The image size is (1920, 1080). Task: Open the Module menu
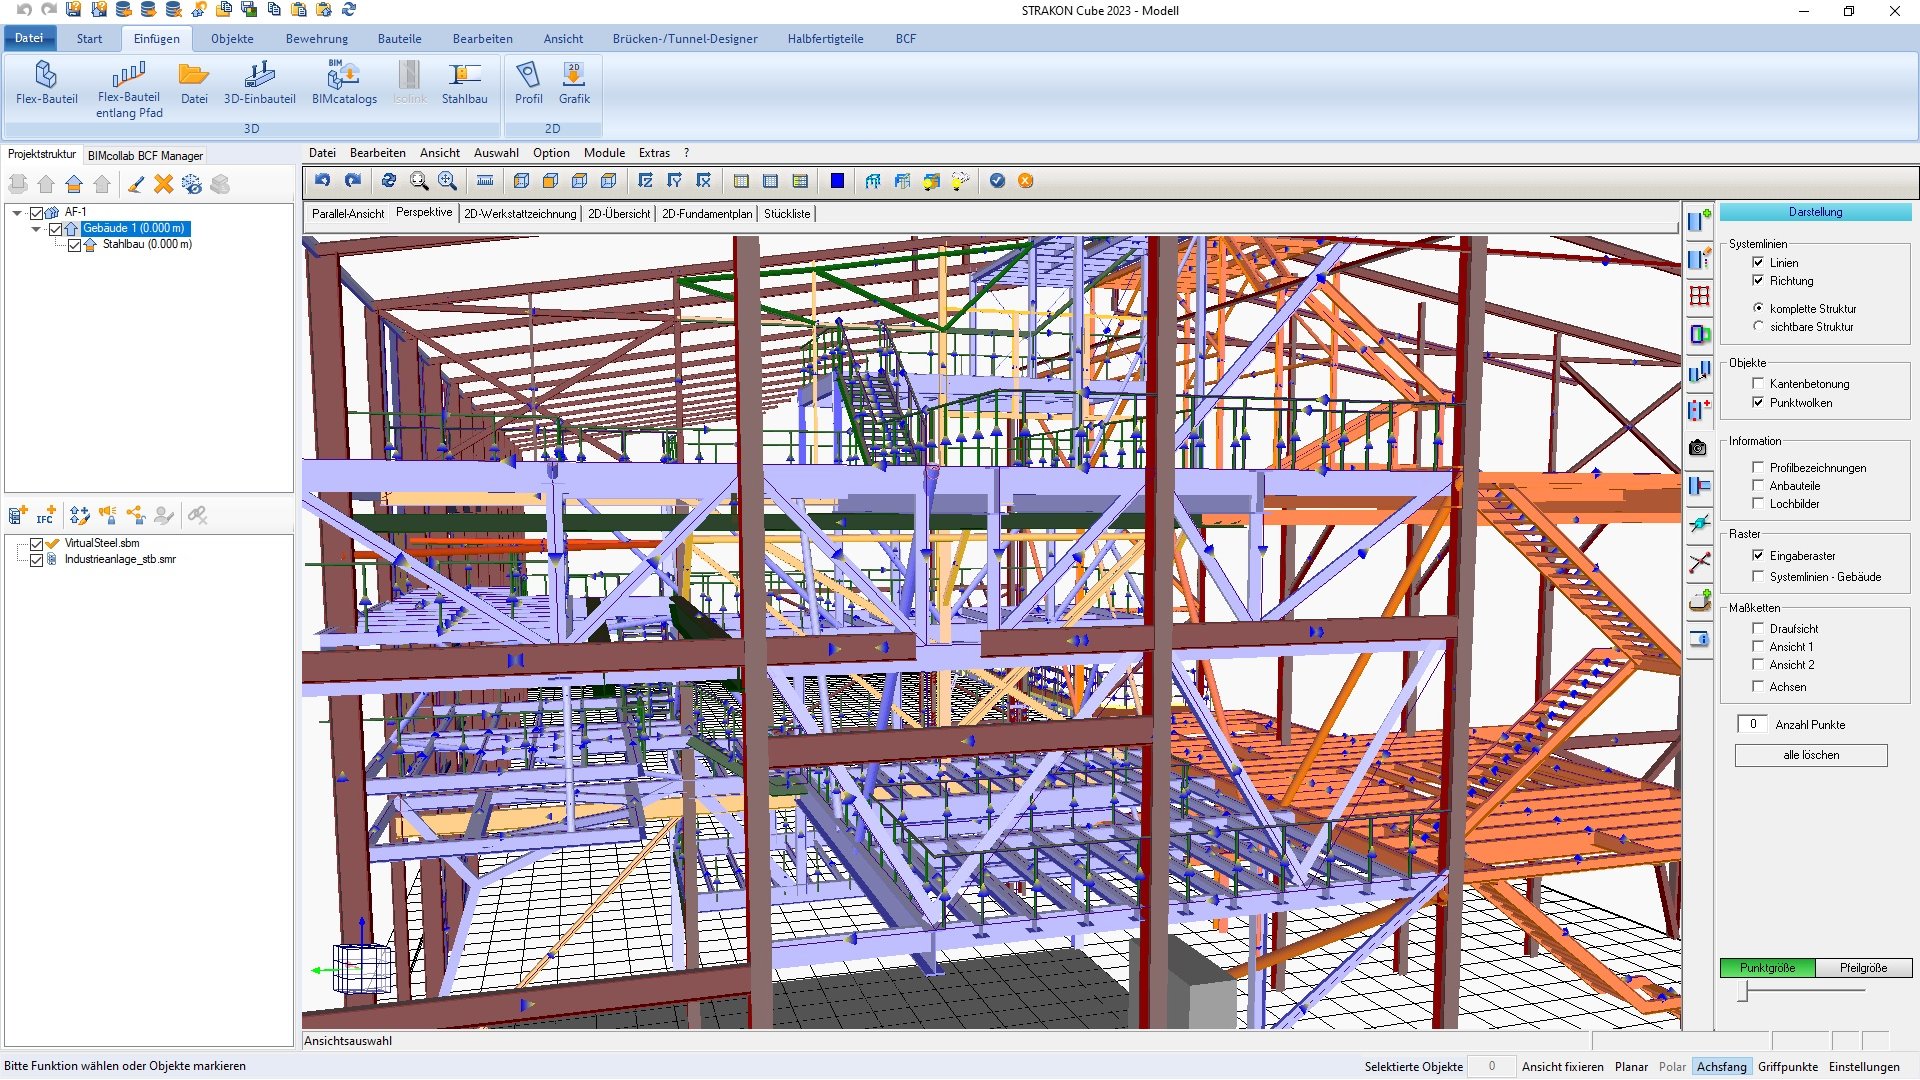coord(604,153)
